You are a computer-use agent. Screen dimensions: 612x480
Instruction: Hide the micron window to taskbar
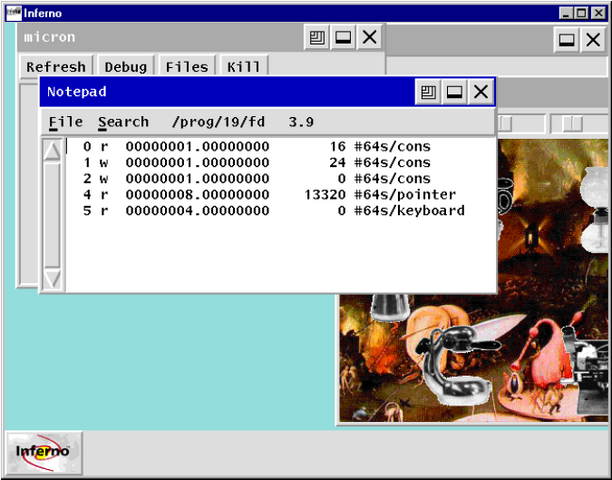(343, 37)
